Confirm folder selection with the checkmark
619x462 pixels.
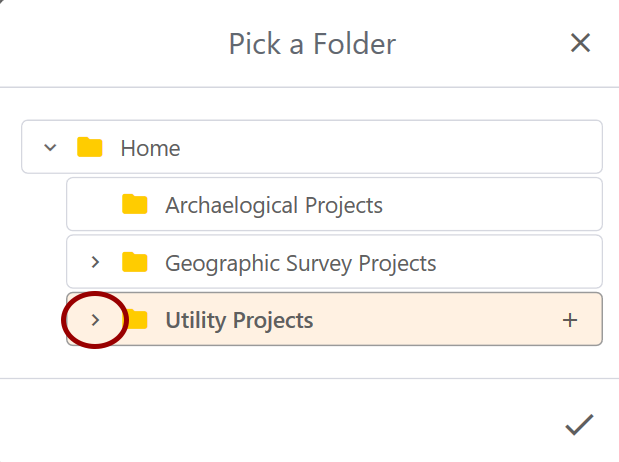(x=579, y=424)
